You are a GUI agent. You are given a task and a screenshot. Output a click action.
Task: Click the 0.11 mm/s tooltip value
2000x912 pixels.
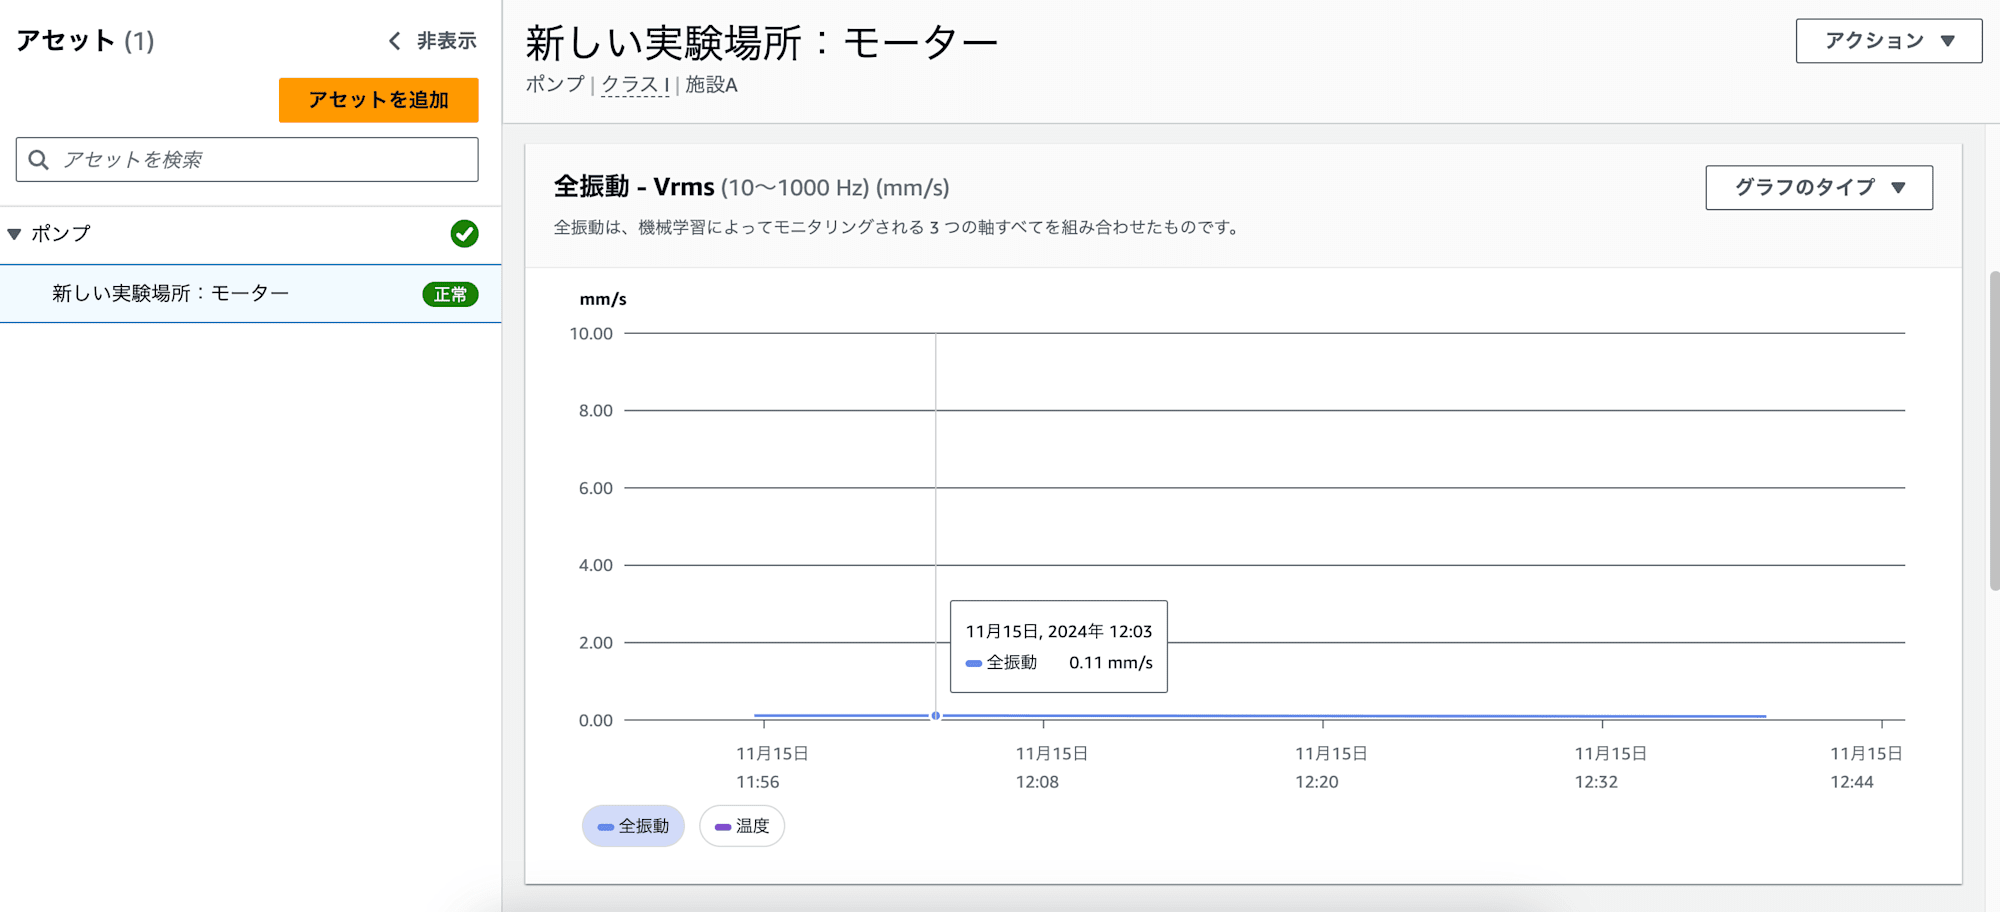[x=1111, y=663]
